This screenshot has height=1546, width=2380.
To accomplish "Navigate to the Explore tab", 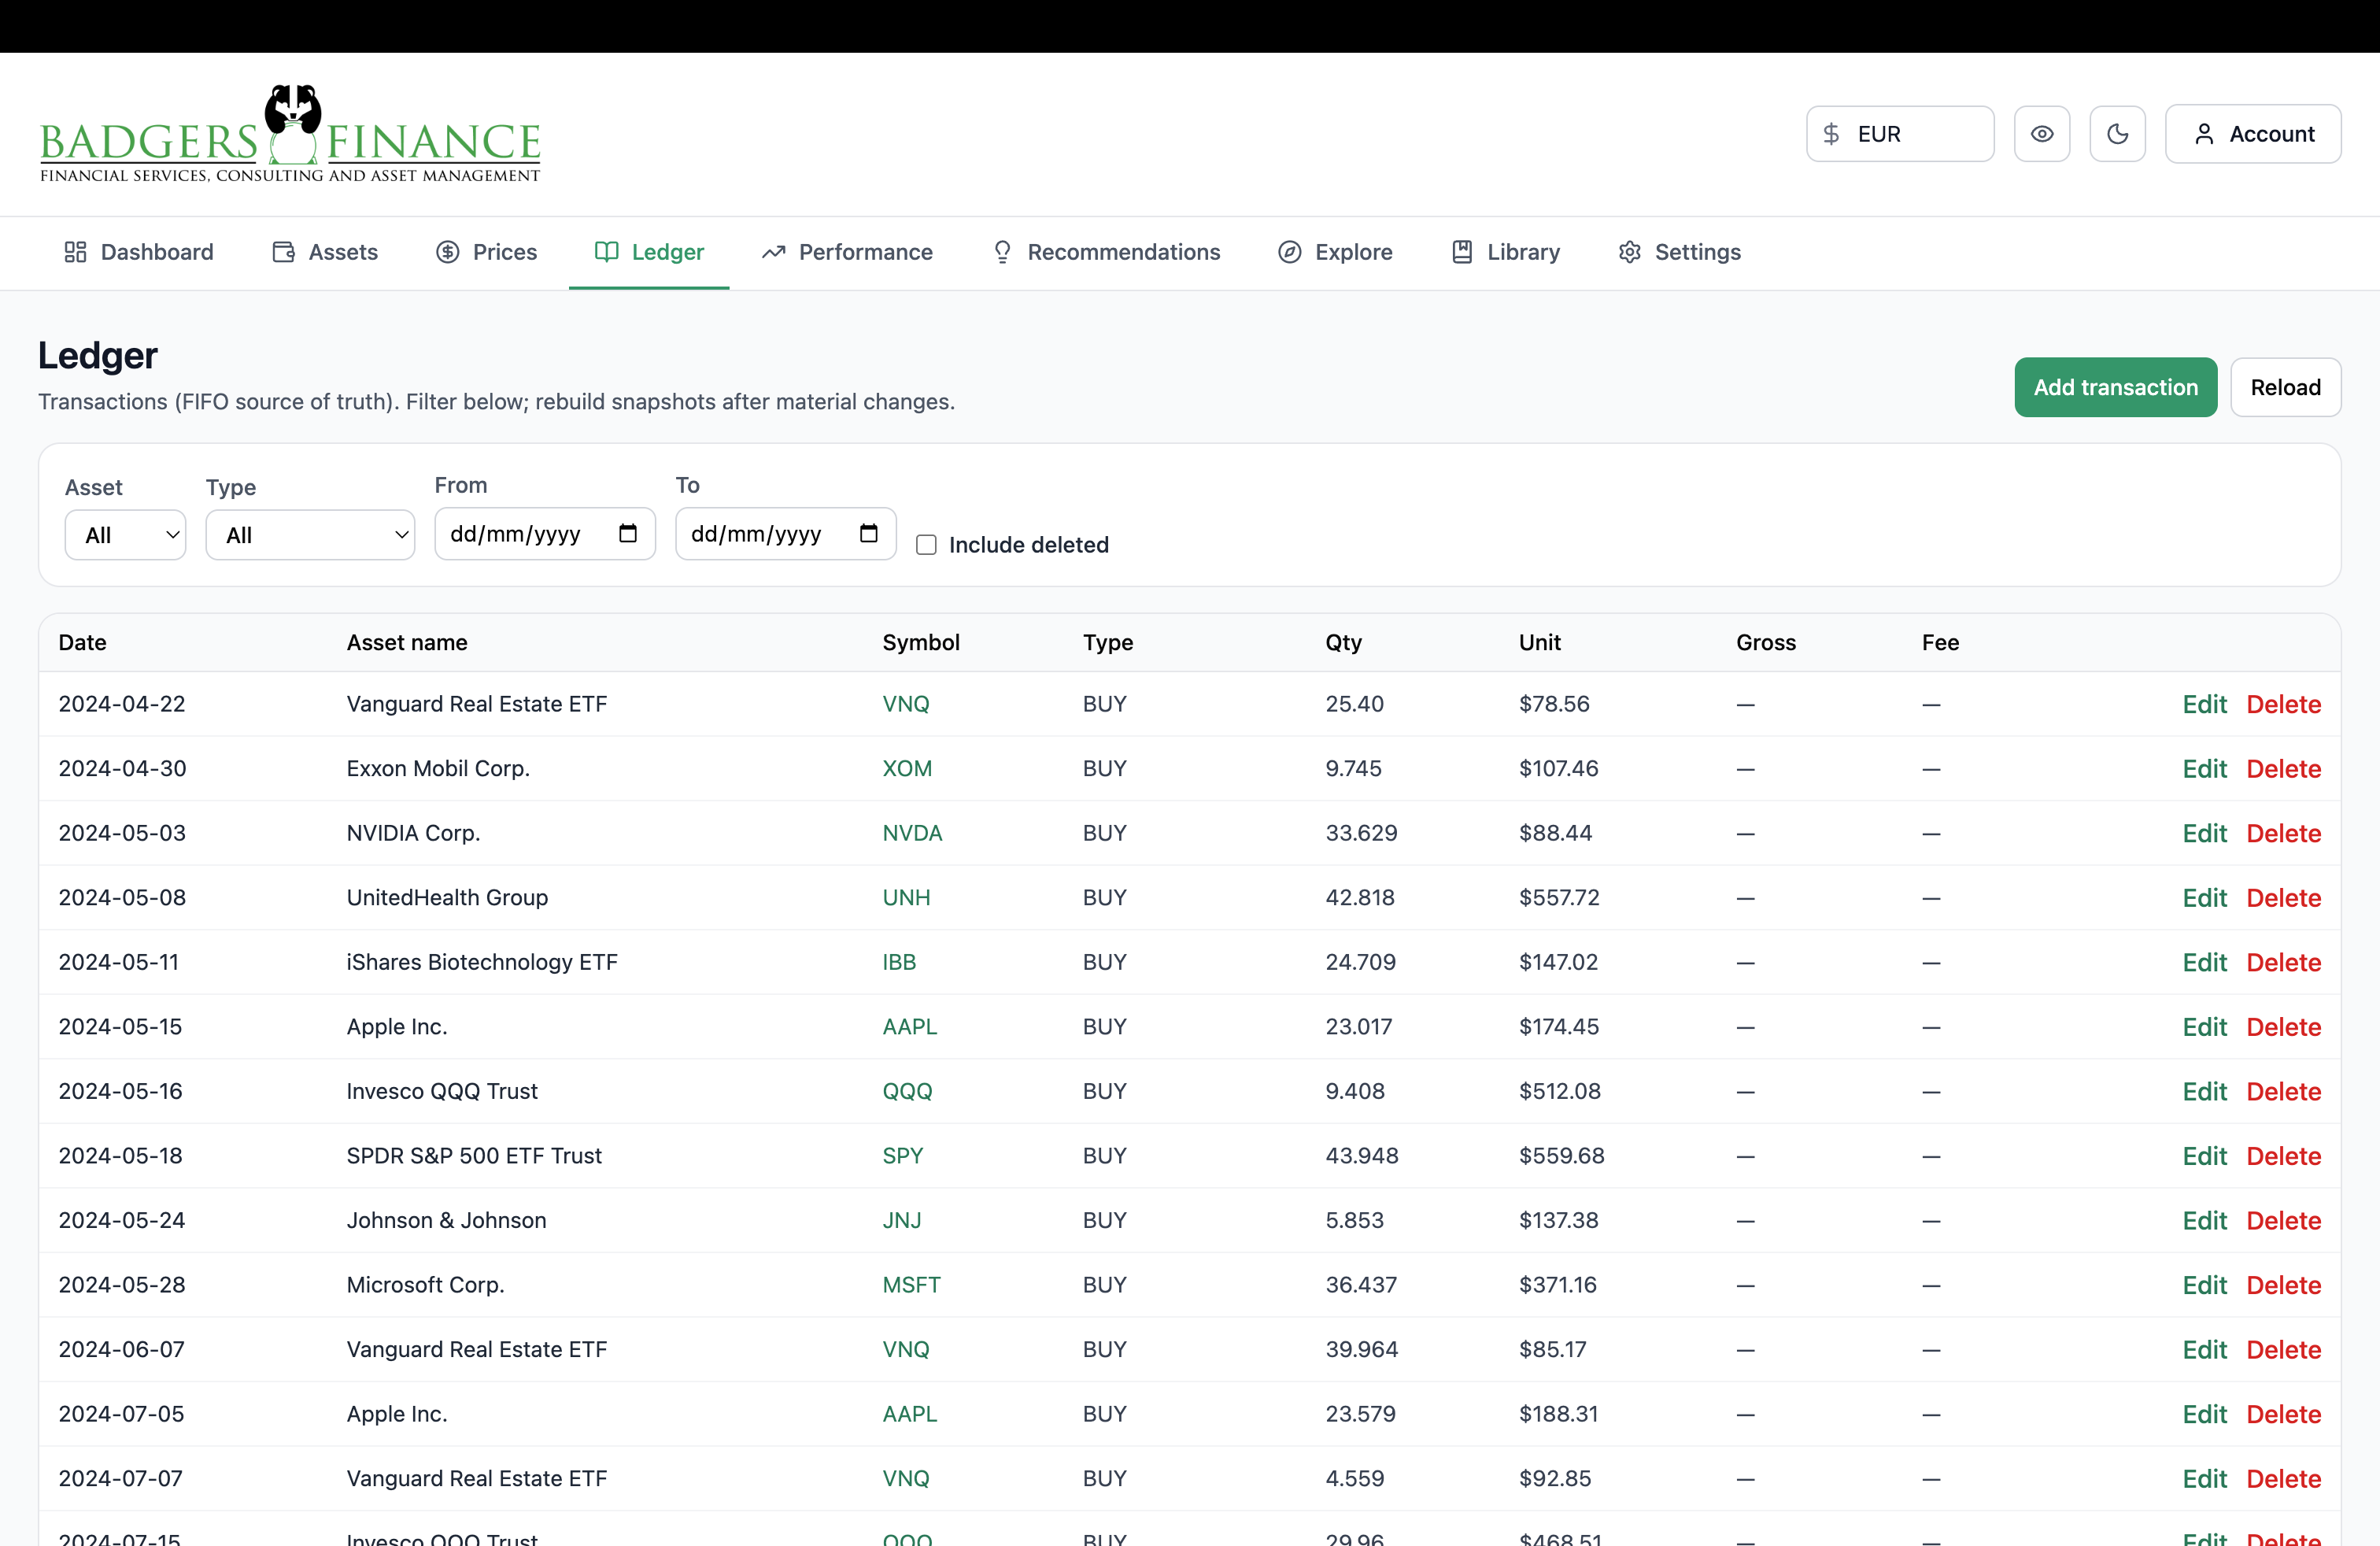I will [x=1335, y=252].
